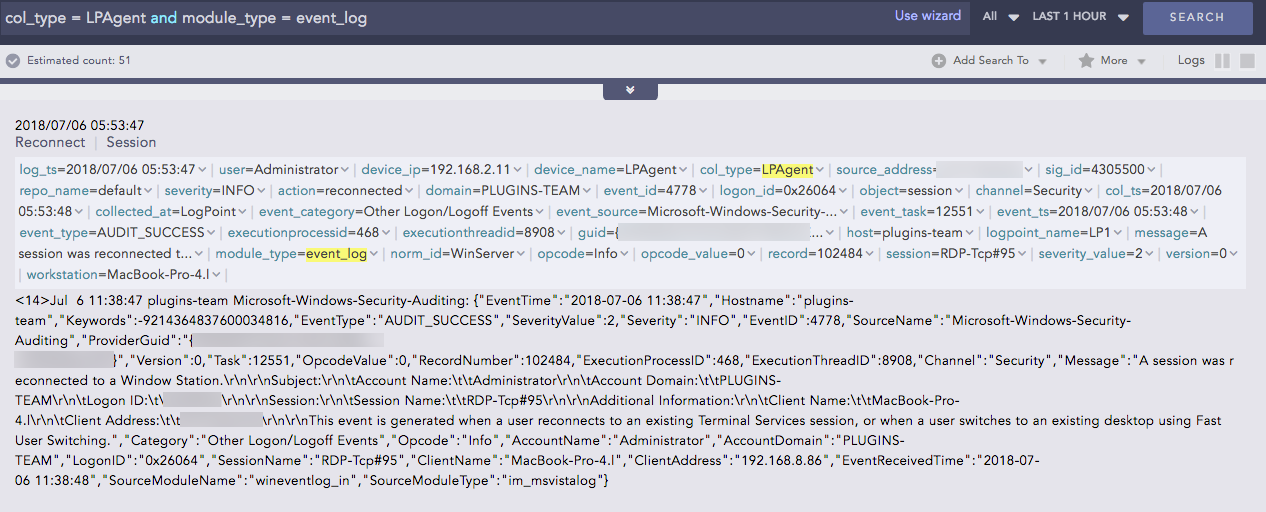Open the device_name=LPAgent field dropdown arrow
Screen dimensions: 1266x512
click(683, 170)
